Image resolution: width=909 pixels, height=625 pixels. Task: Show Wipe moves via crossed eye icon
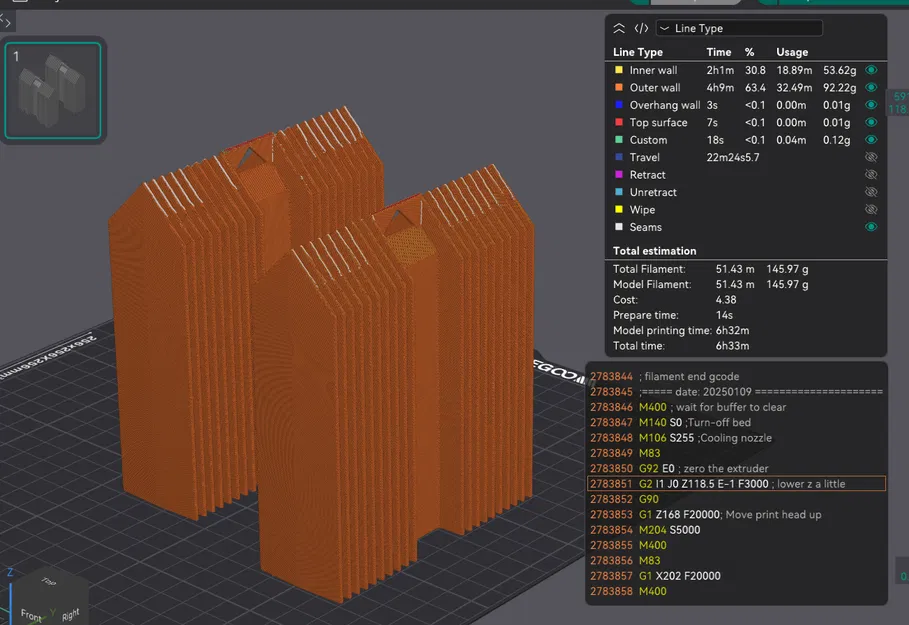pos(871,210)
